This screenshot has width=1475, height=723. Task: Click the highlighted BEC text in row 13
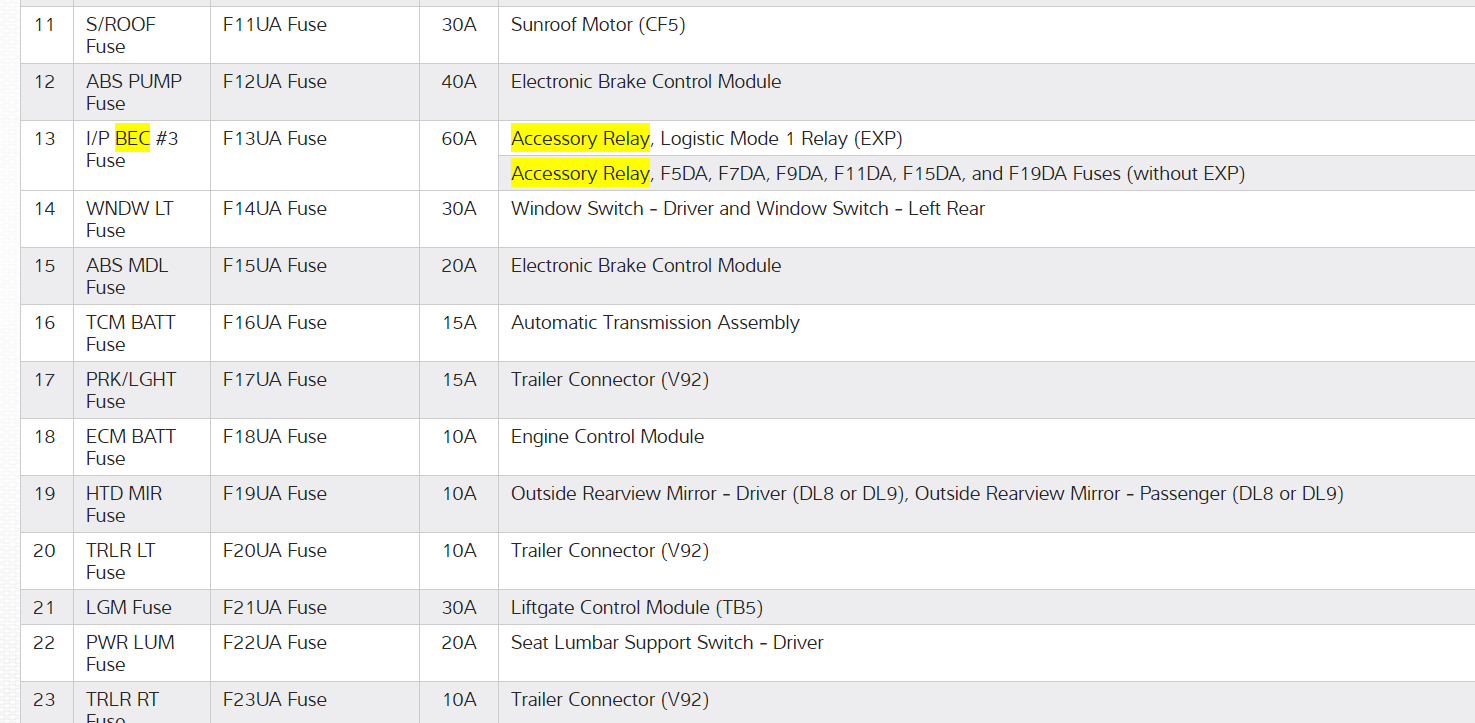point(132,138)
